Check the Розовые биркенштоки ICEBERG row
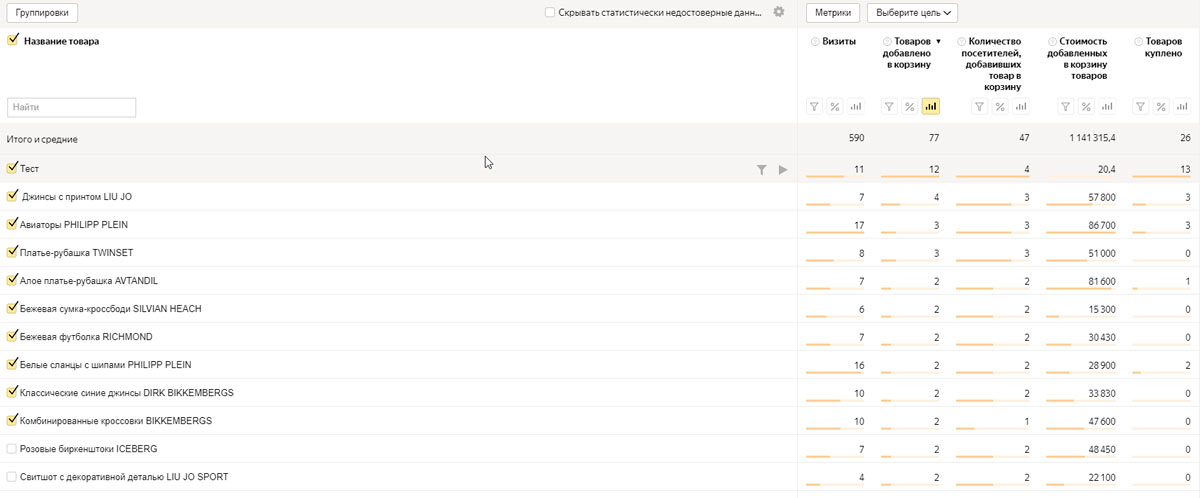Screen dimensions: 1200x498 coord(12,448)
